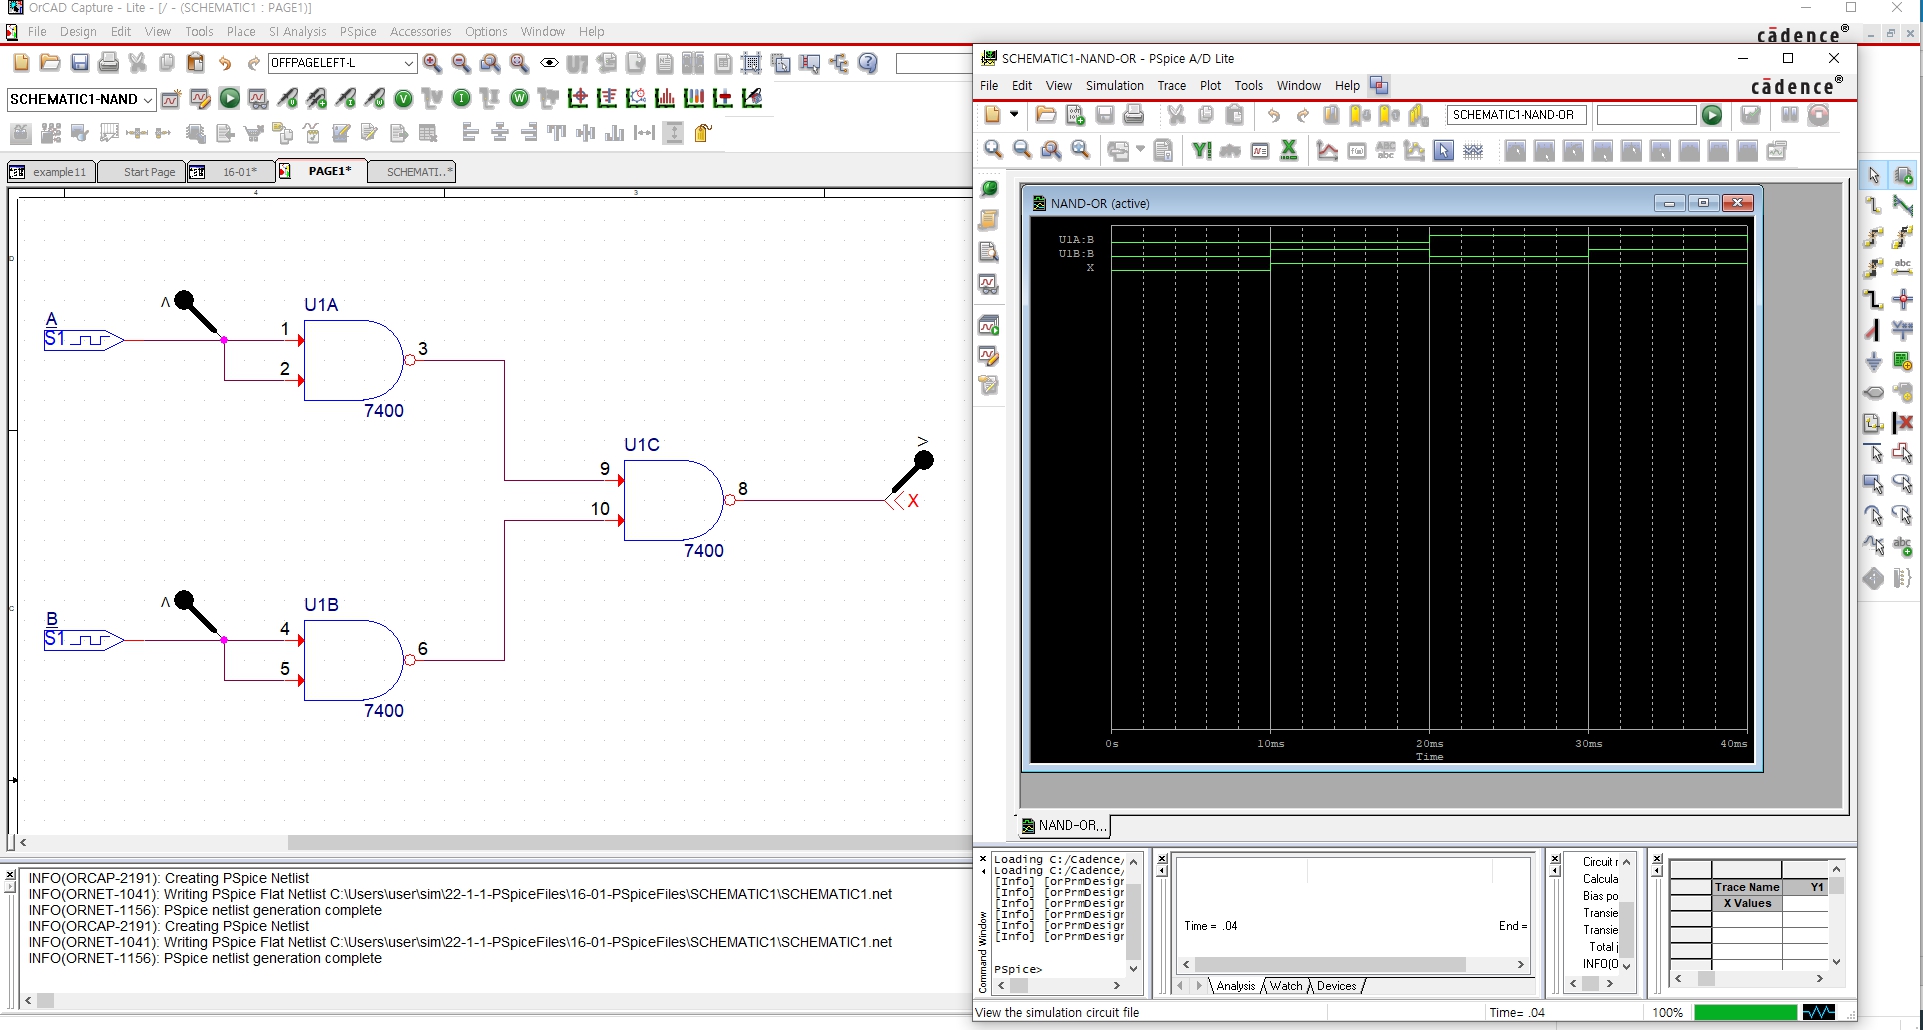Click the Zoom In icon in Capture toolbar
The width and height of the screenshot is (1923, 1030).
(x=432, y=63)
